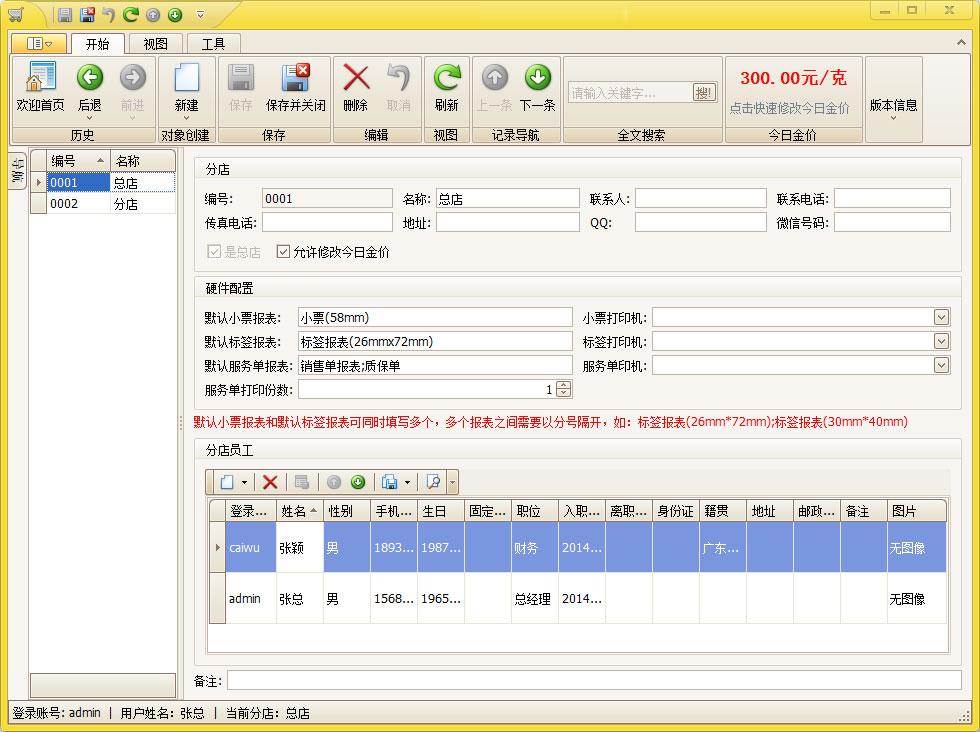The height and width of the screenshot is (732, 980).
Task: Expand new employee dropdown arrow in 分店员工 toolbar
Action: [x=244, y=482]
